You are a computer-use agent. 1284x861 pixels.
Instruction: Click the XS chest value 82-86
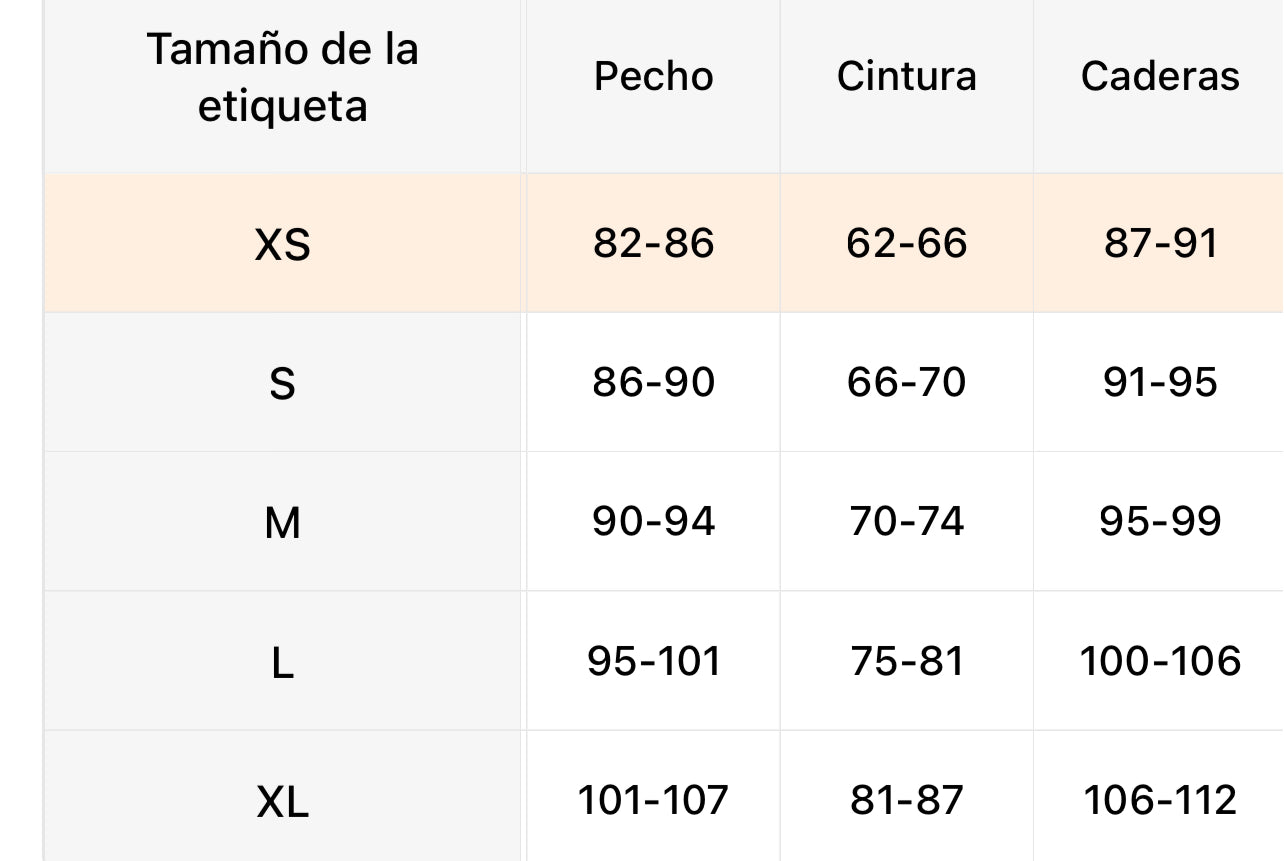point(653,243)
